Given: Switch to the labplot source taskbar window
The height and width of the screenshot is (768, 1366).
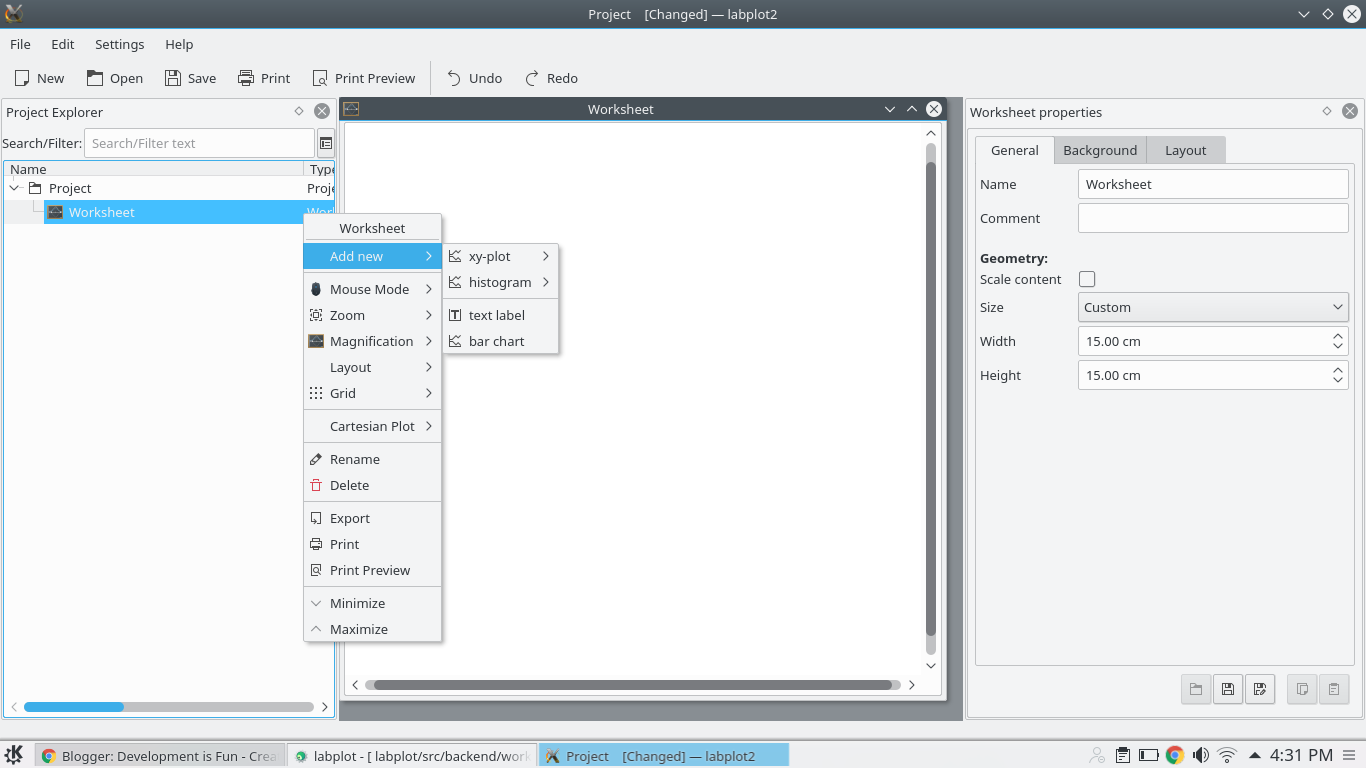Looking at the screenshot, I should (412, 756).
